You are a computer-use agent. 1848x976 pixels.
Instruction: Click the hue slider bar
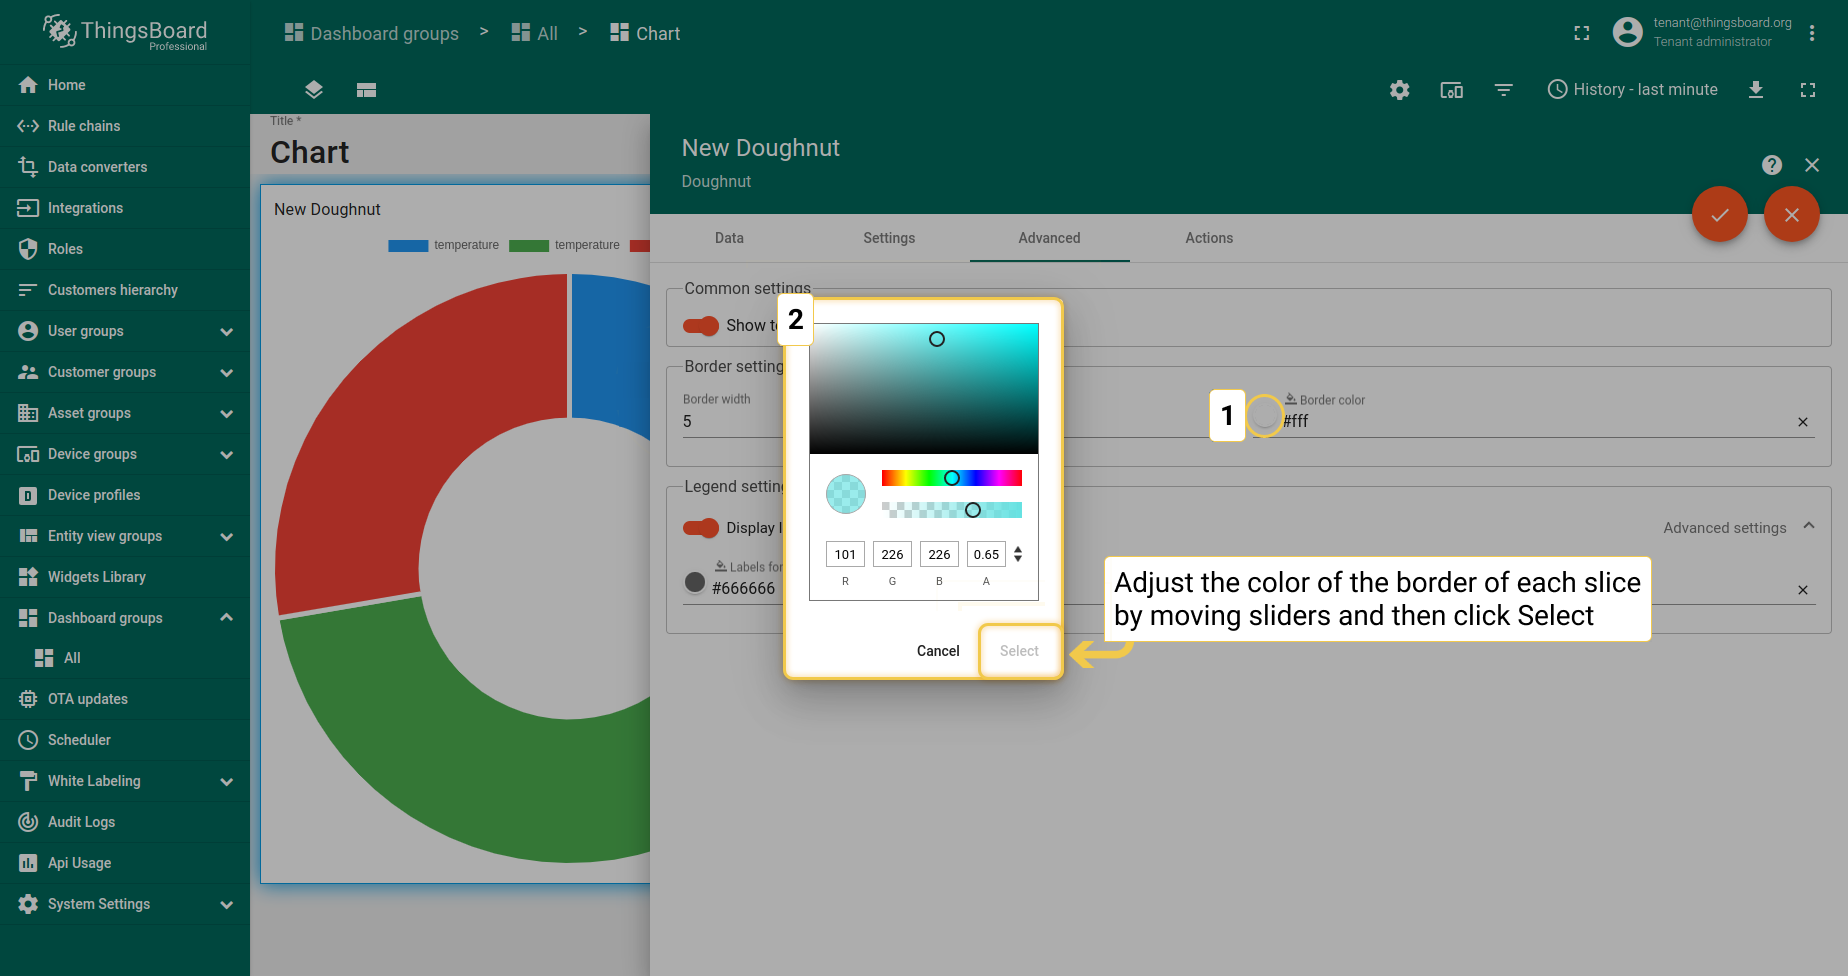(952, 478)
